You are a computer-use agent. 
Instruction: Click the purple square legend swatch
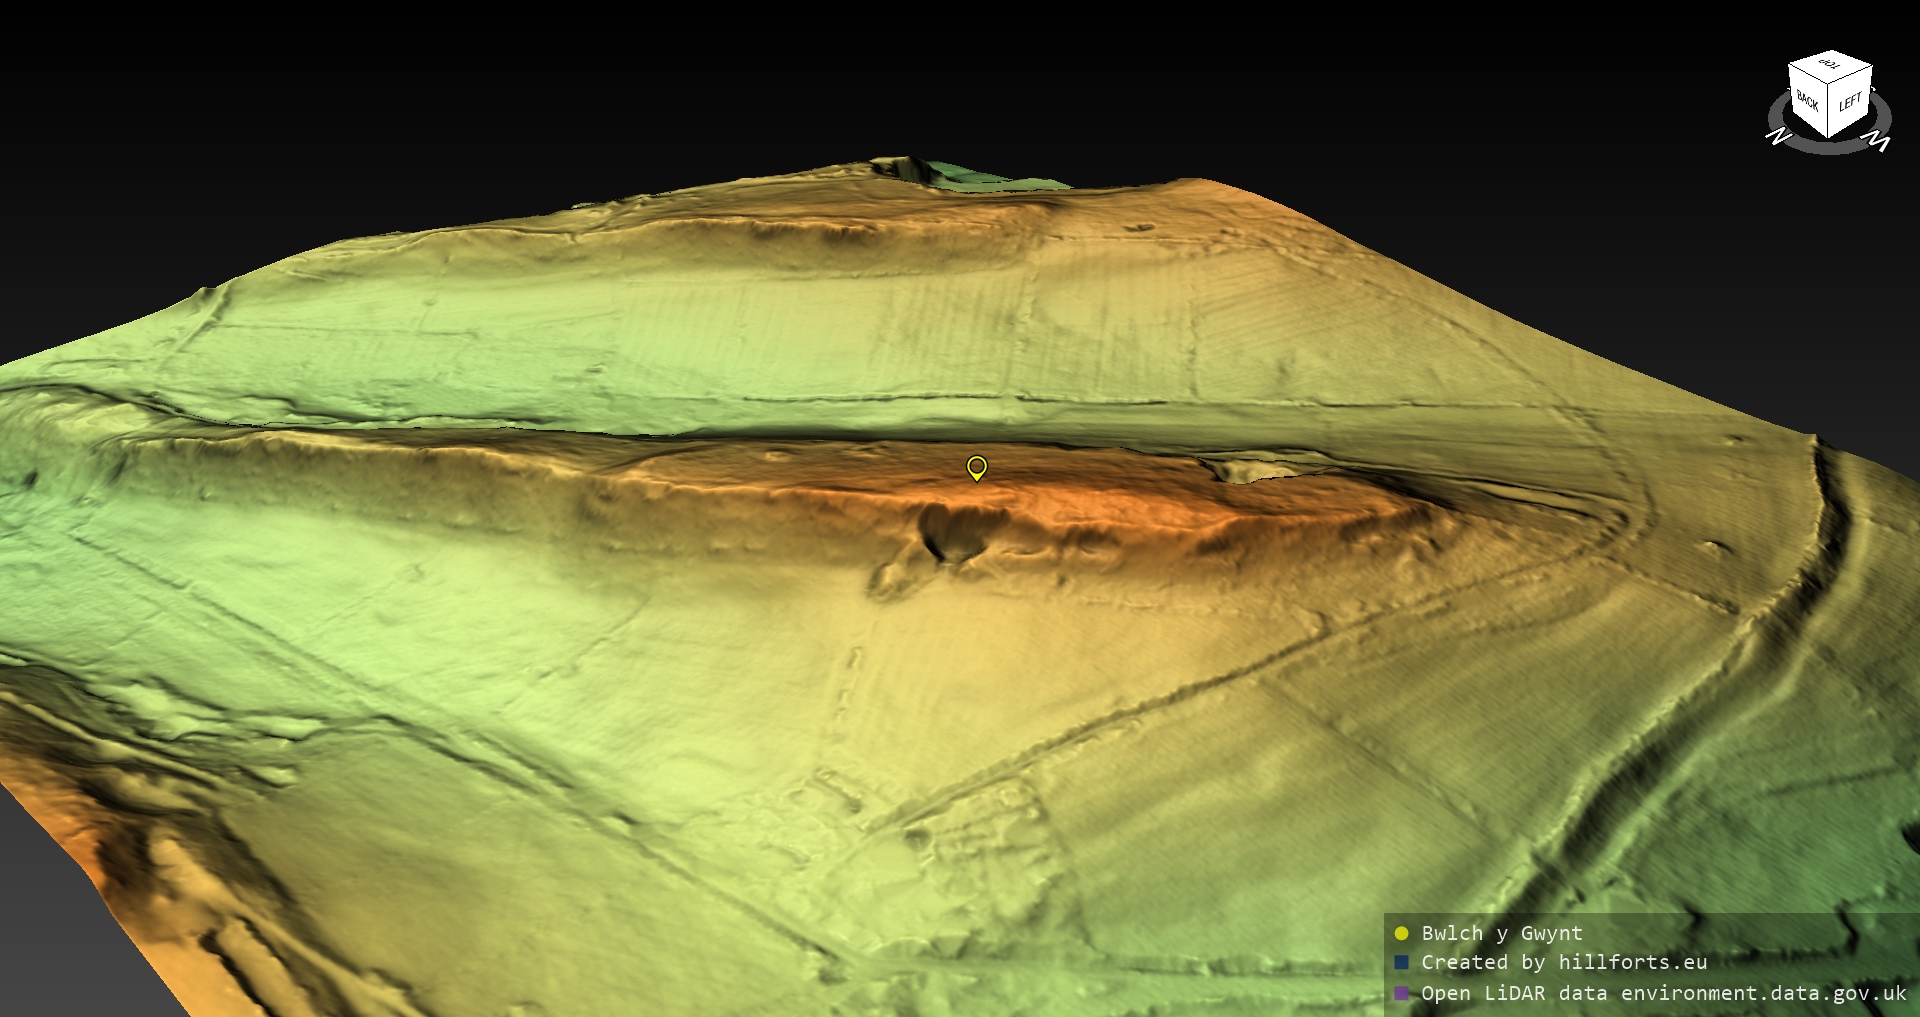(1401, 993)
